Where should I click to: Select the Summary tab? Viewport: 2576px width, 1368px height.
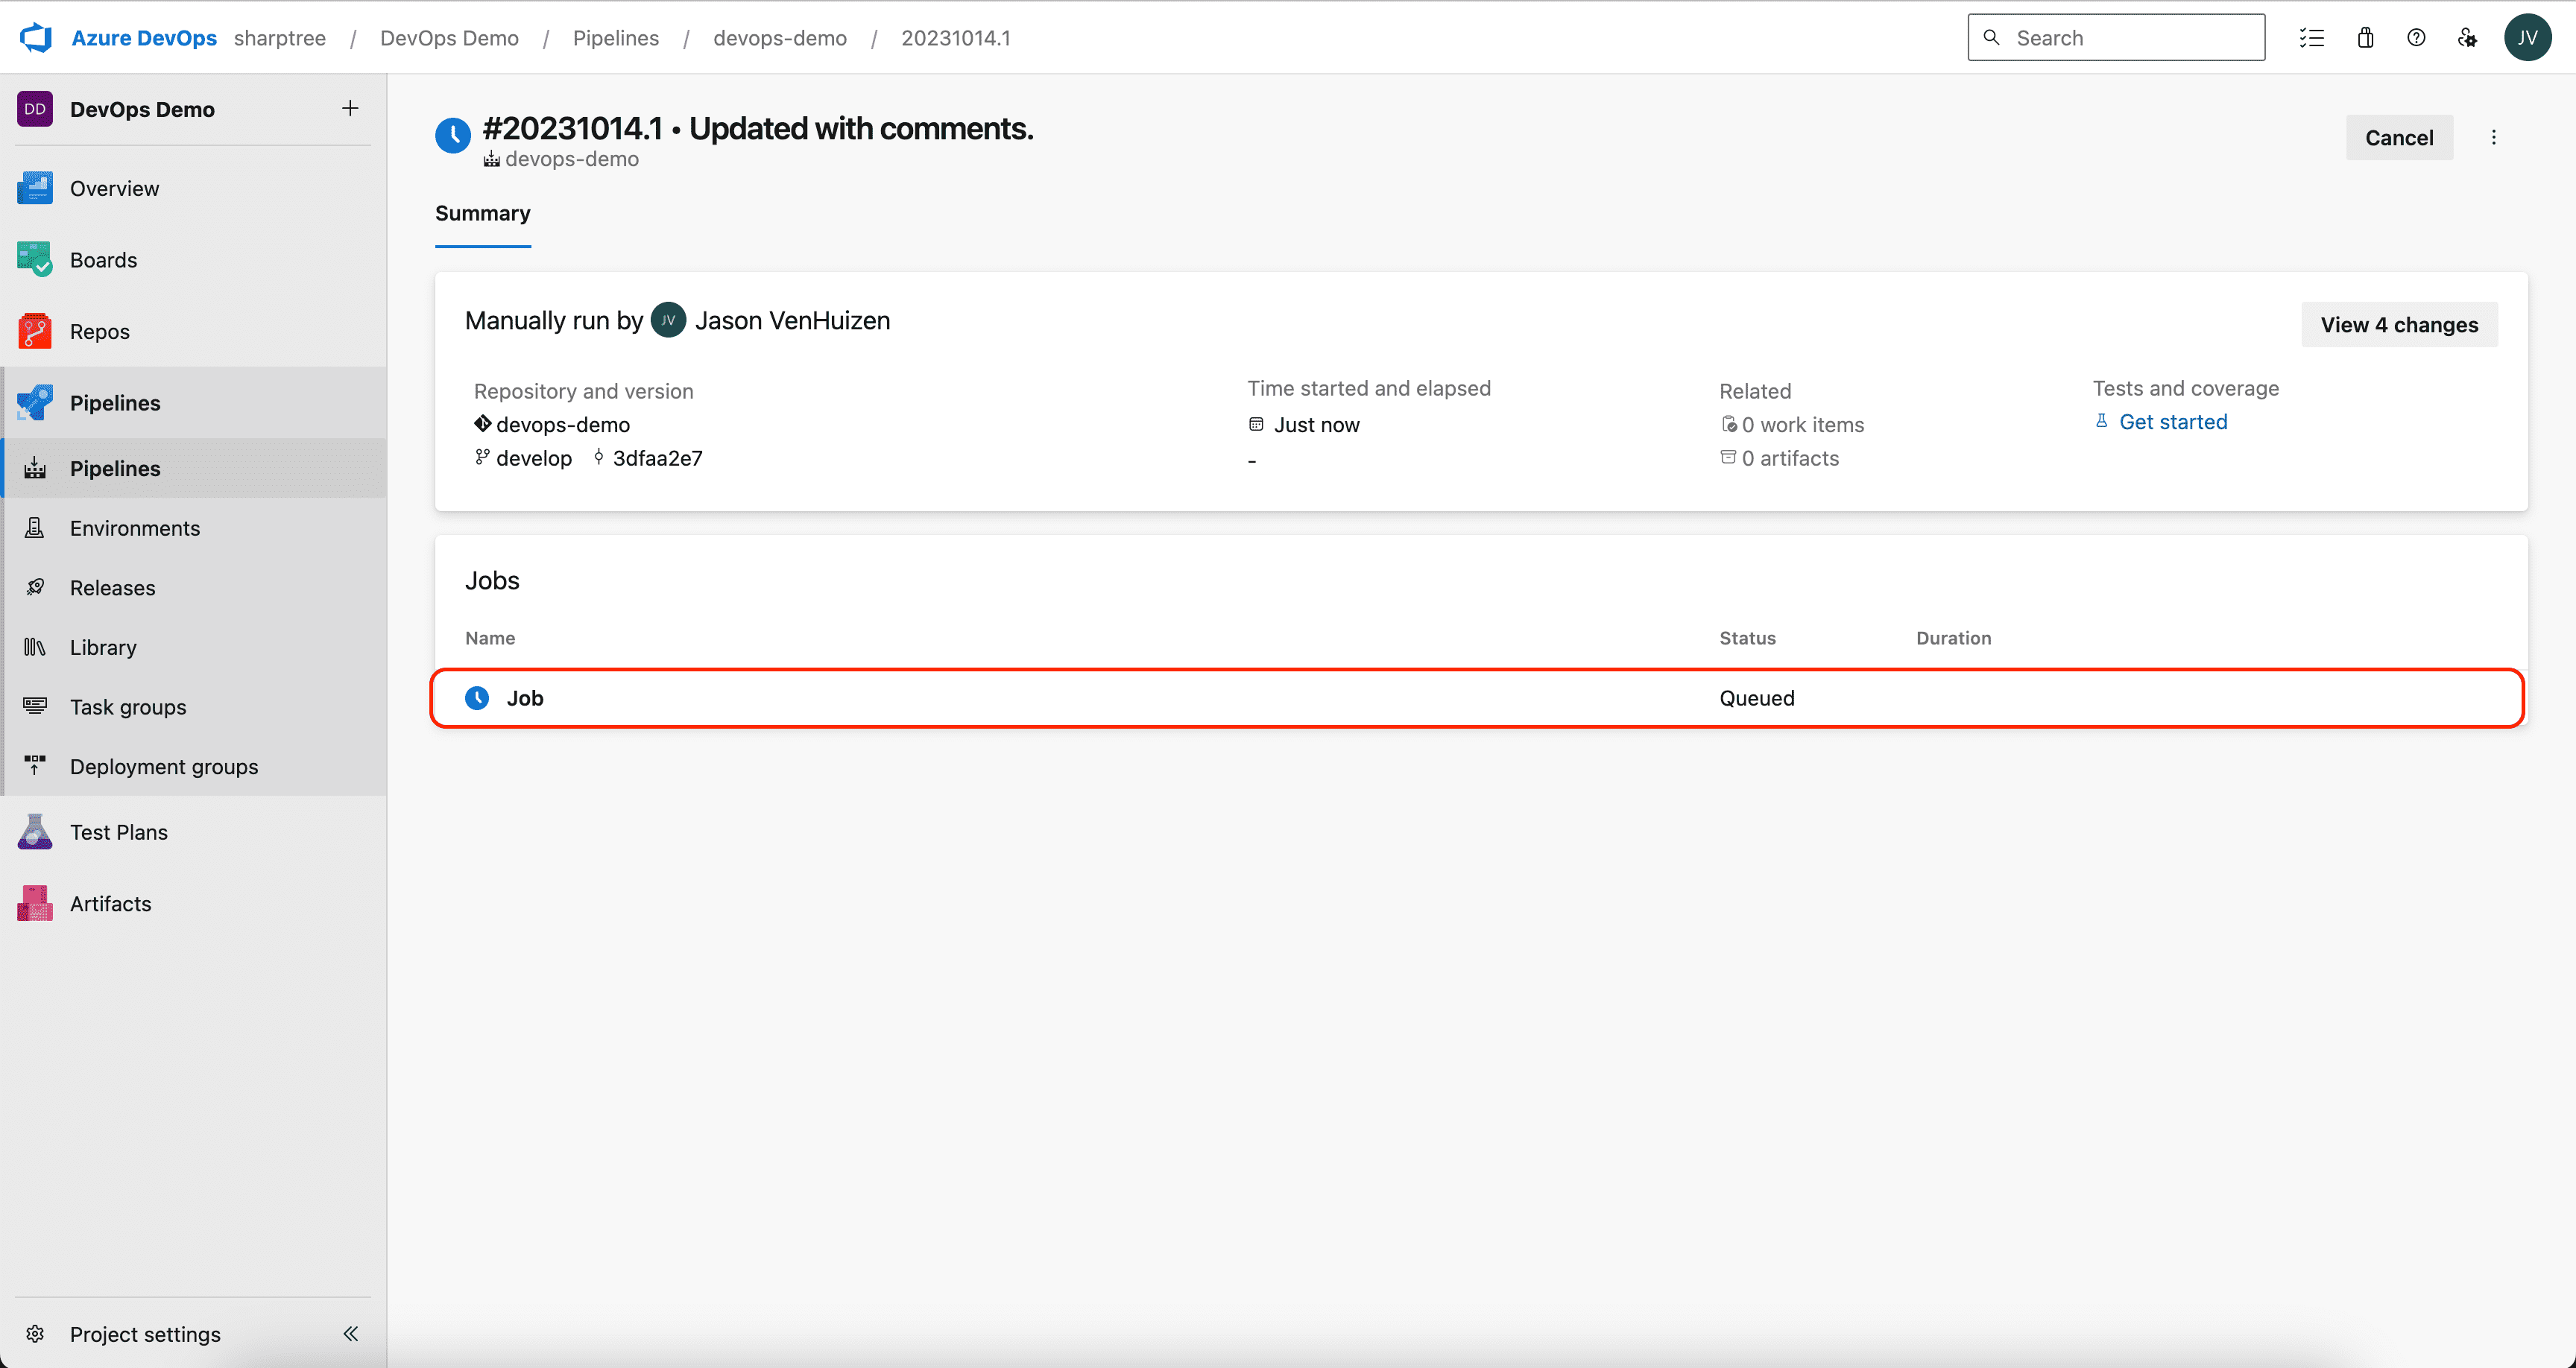[x=483, y=214]
